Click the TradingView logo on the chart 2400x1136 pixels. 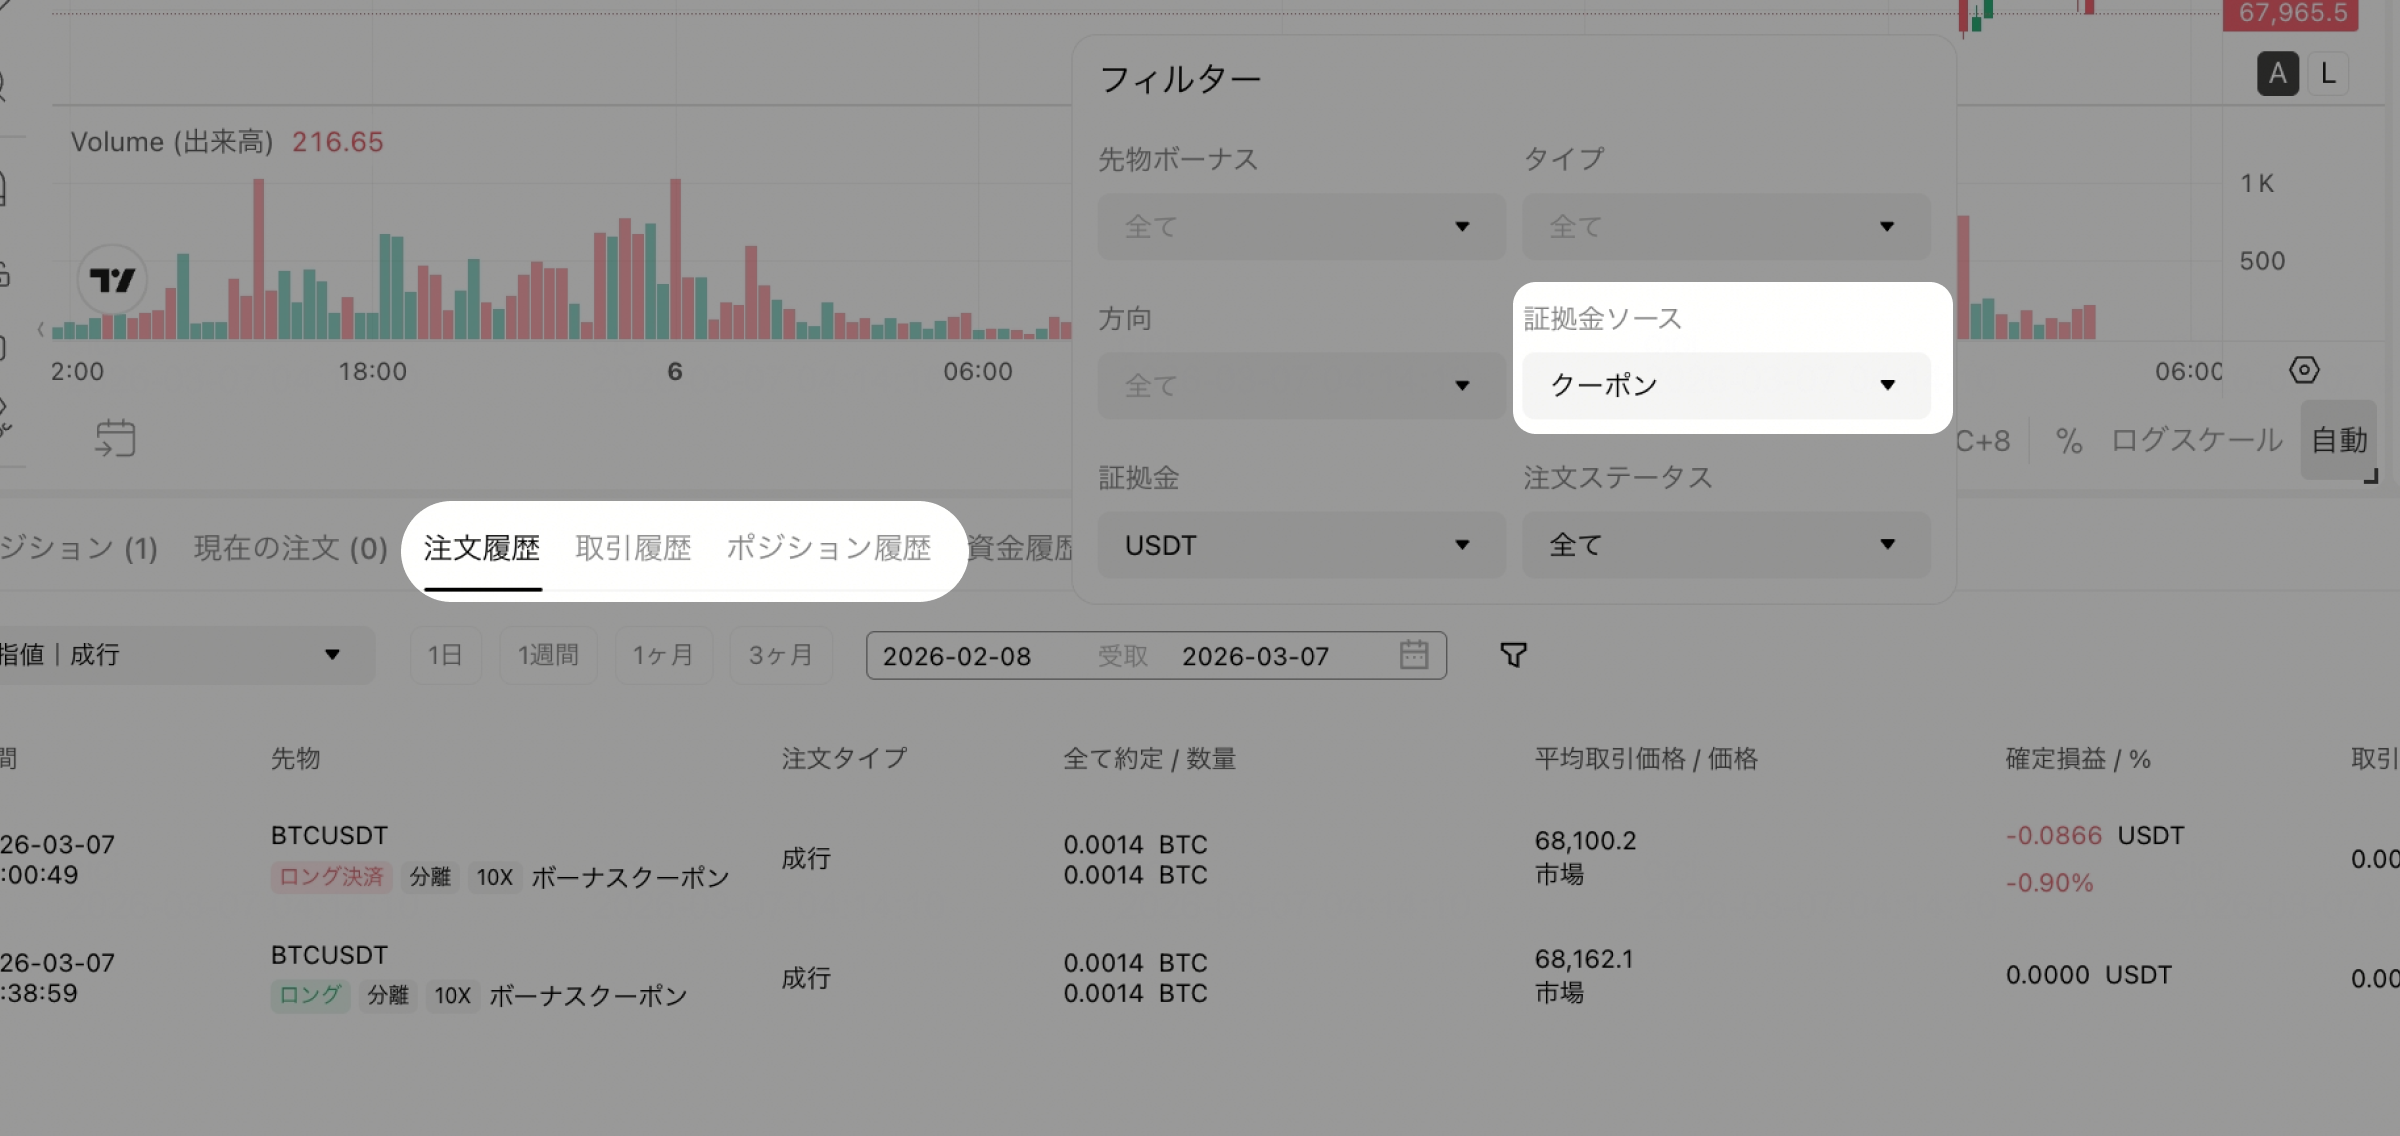tap(112, 280)
